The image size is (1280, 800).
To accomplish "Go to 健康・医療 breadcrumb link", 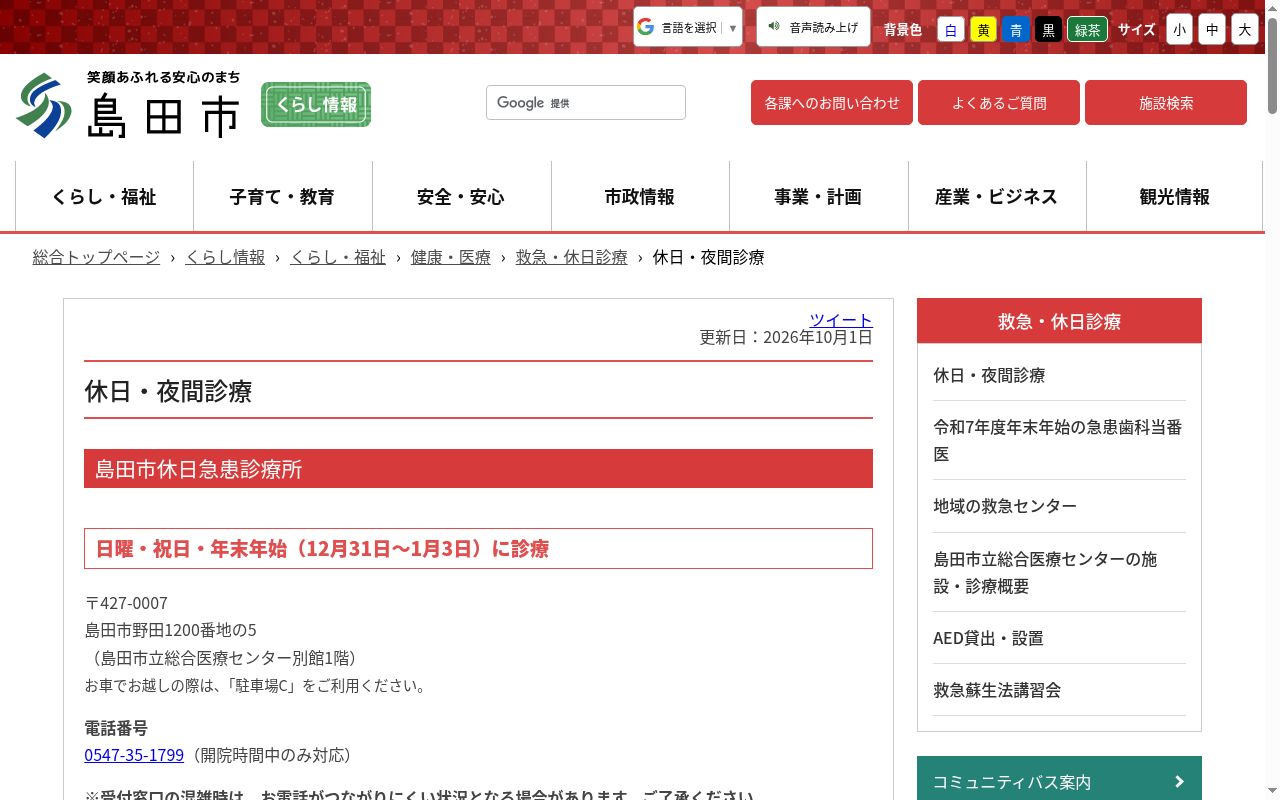I will click(451, 257).
